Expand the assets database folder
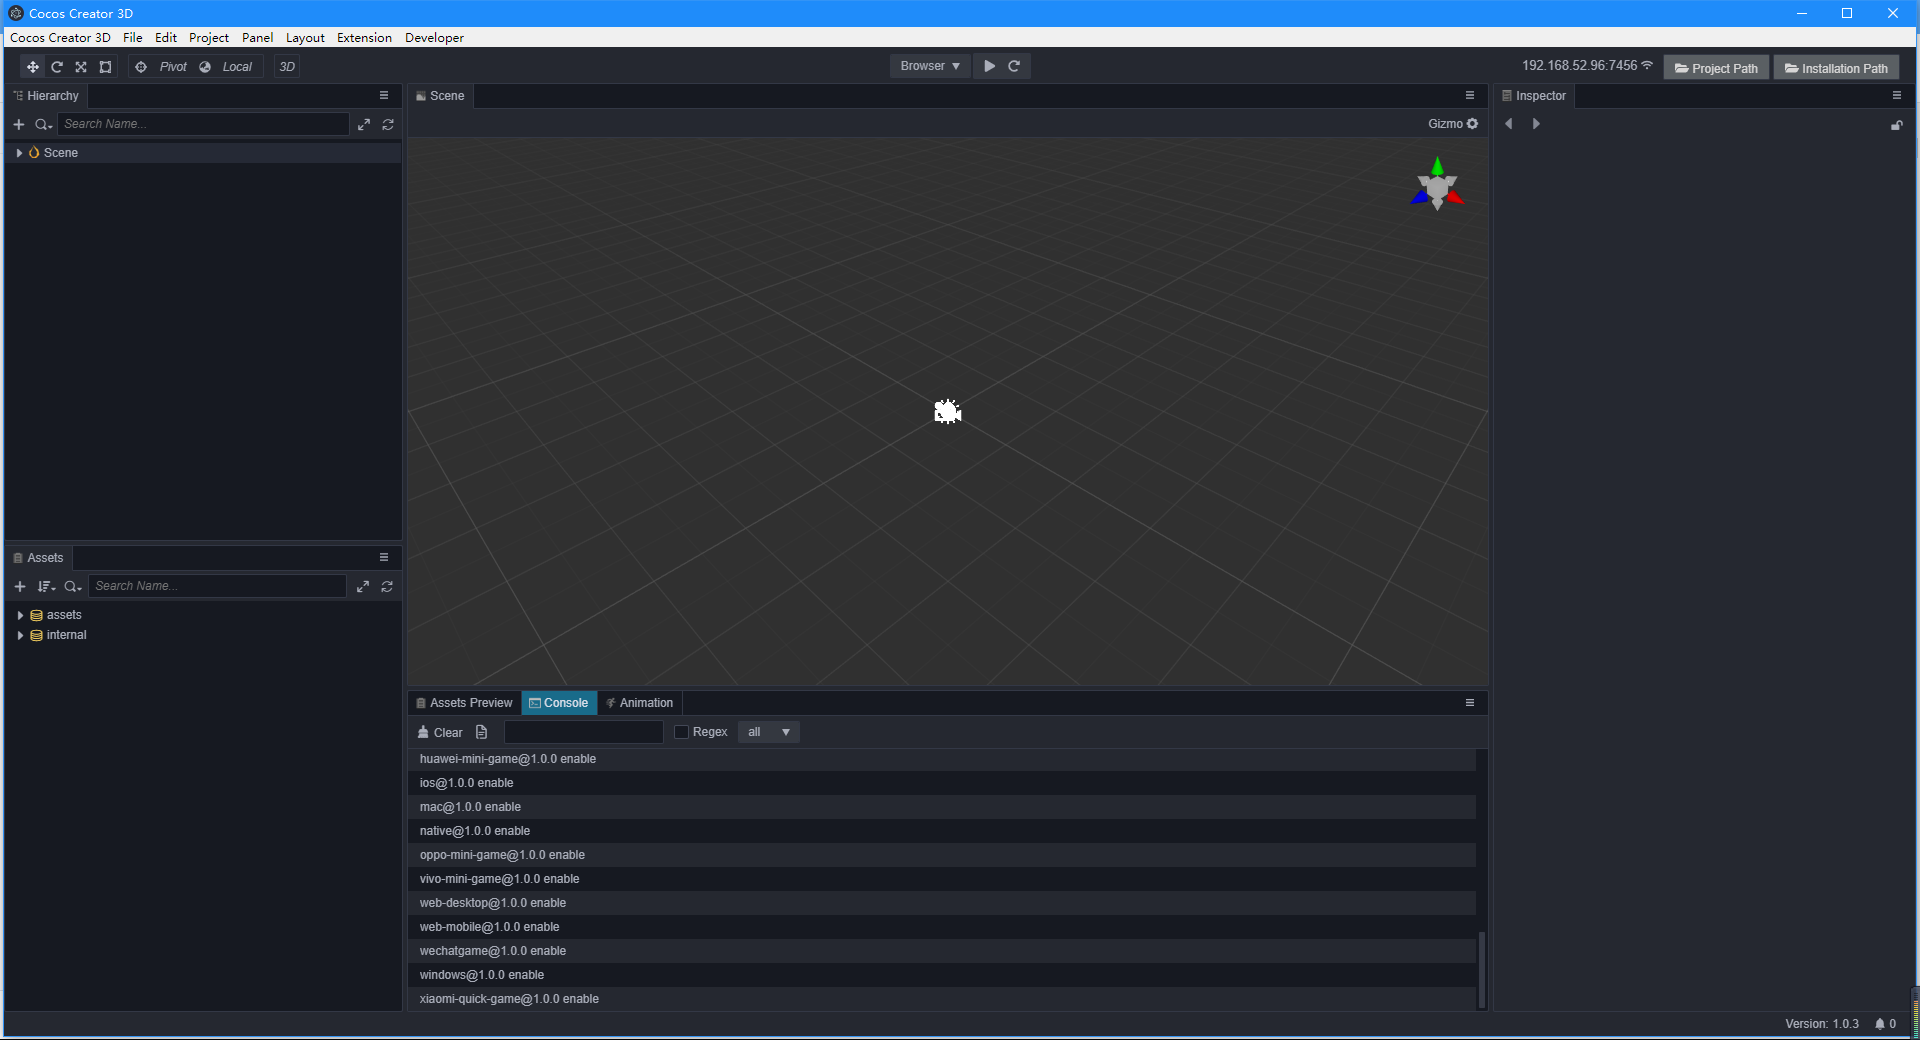Image resolution: width=1920 pixels, height=1040 pixels. click(x=20, y=615)
